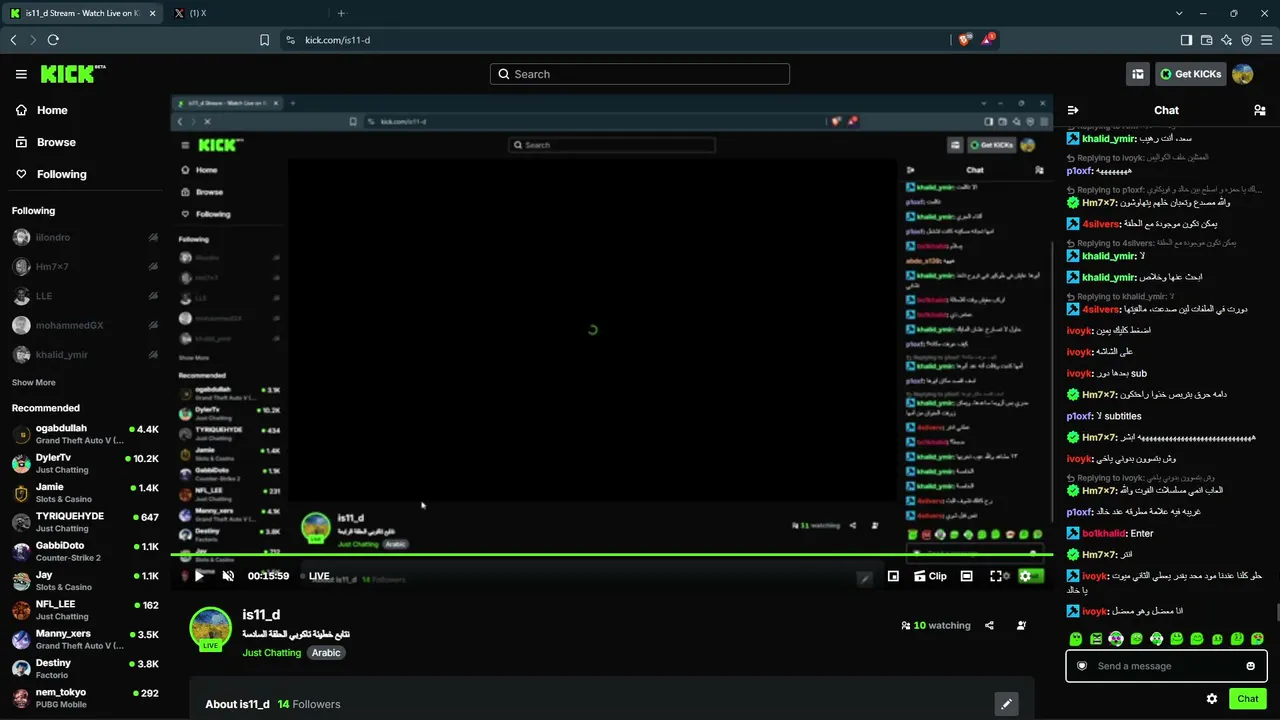Open recommended channel Jamie
This screenshot has height=720, width=1280.
[85, 493]
